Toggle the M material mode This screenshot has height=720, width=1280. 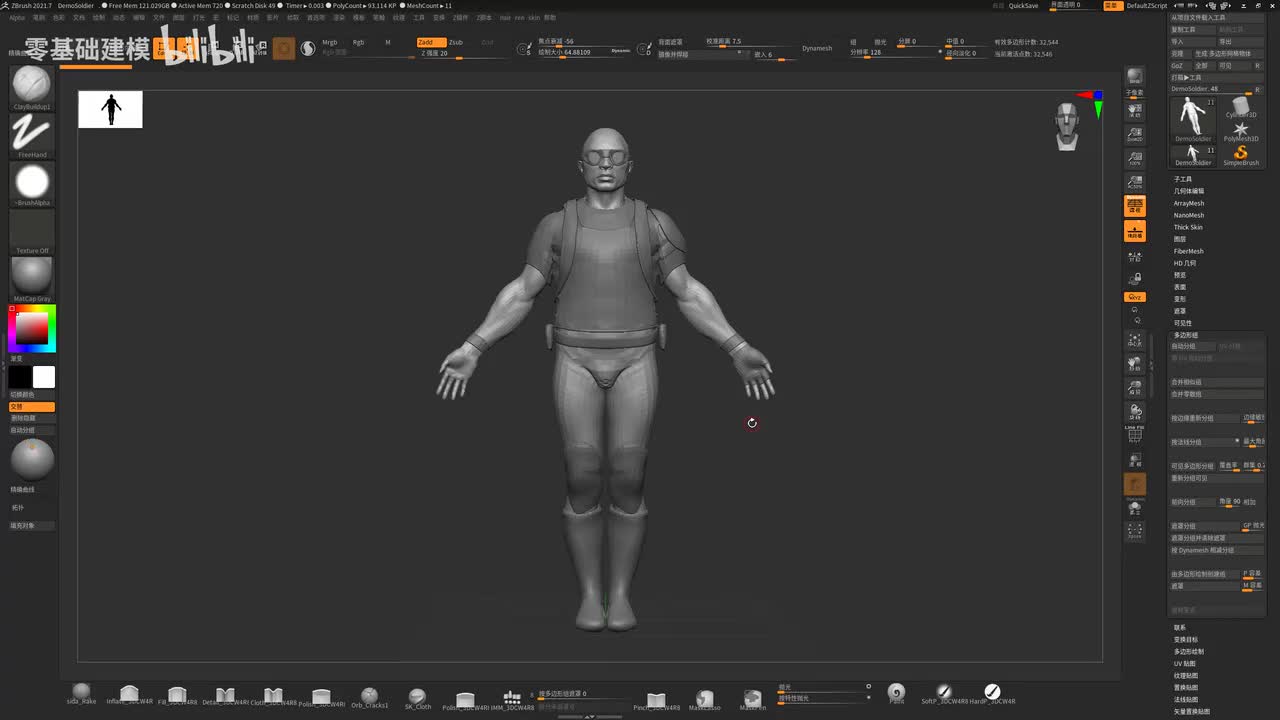pyautogui.click(x=388, y=42)
